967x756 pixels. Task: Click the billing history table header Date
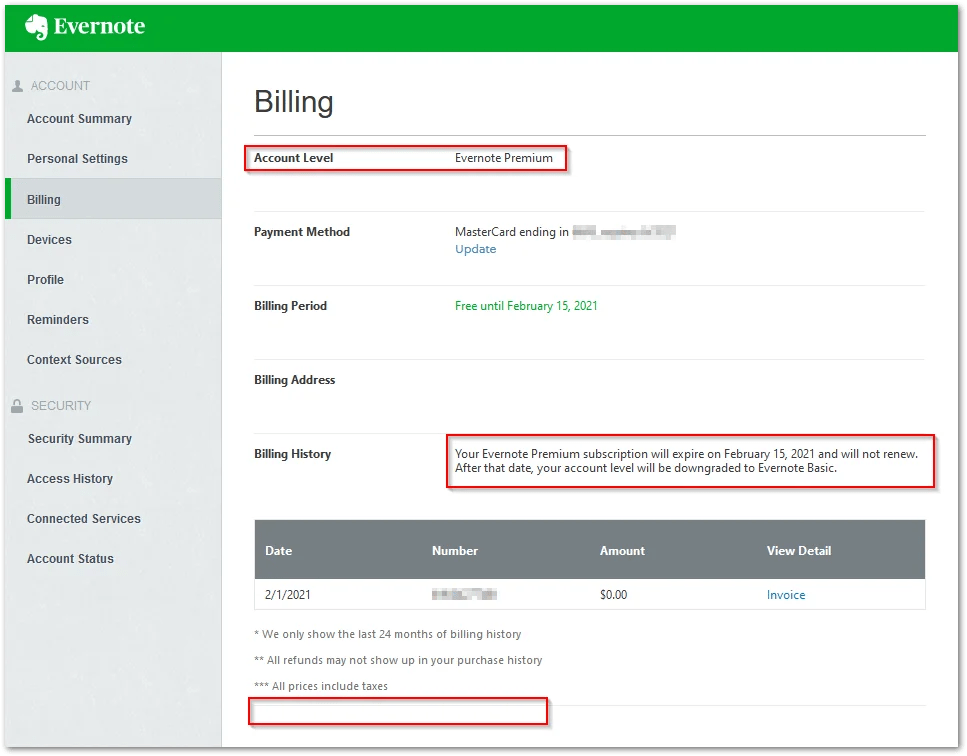278,550
